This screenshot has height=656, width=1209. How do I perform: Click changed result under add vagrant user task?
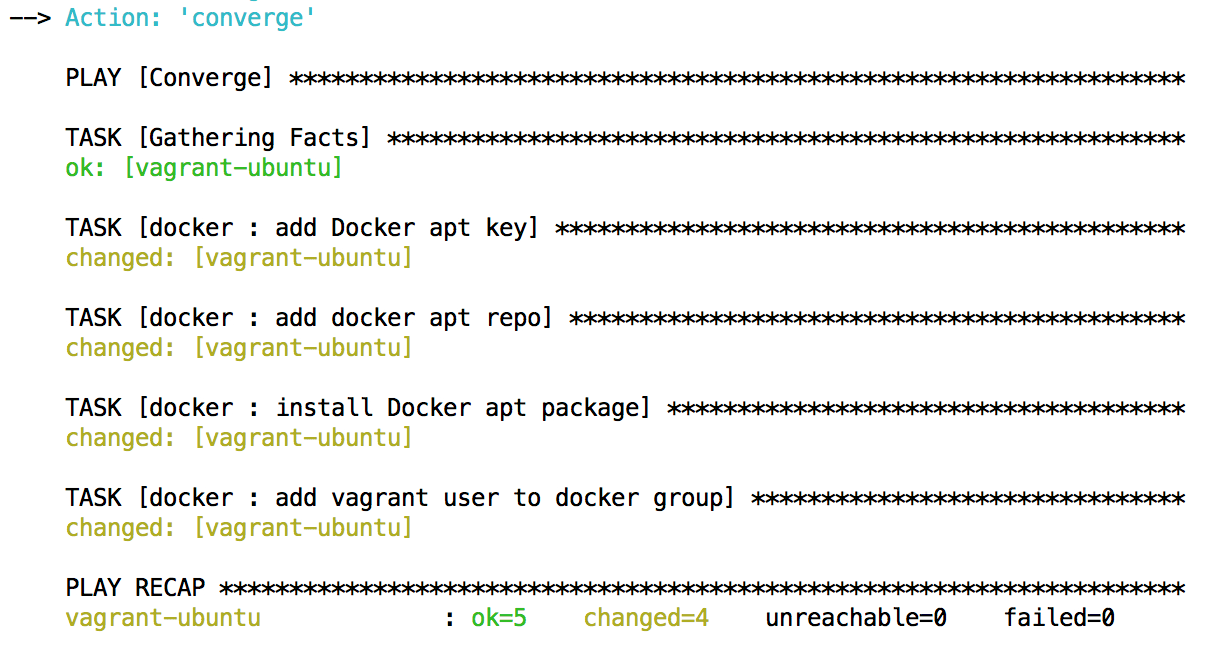(x=239, y=528)
